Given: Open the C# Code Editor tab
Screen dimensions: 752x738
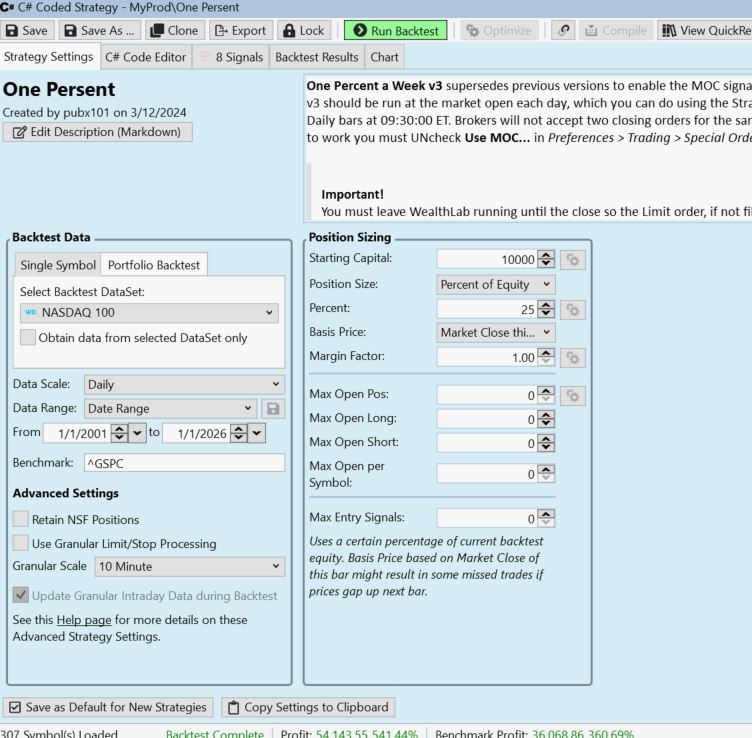Looking at the screenshot, I should pyautogui.click(x=146, y=57).
